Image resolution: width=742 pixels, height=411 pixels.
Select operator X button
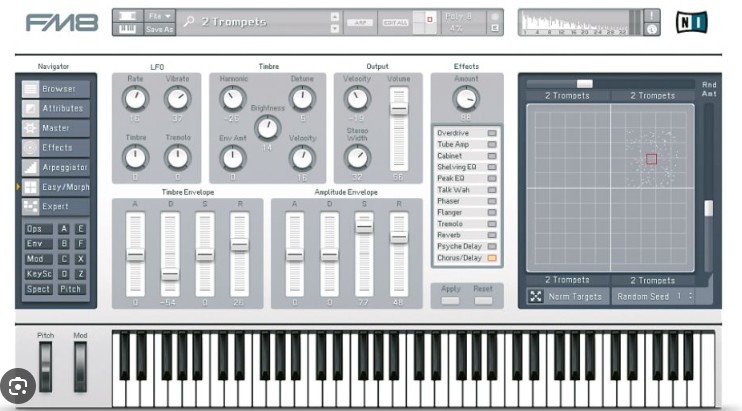tap(80, 259)
